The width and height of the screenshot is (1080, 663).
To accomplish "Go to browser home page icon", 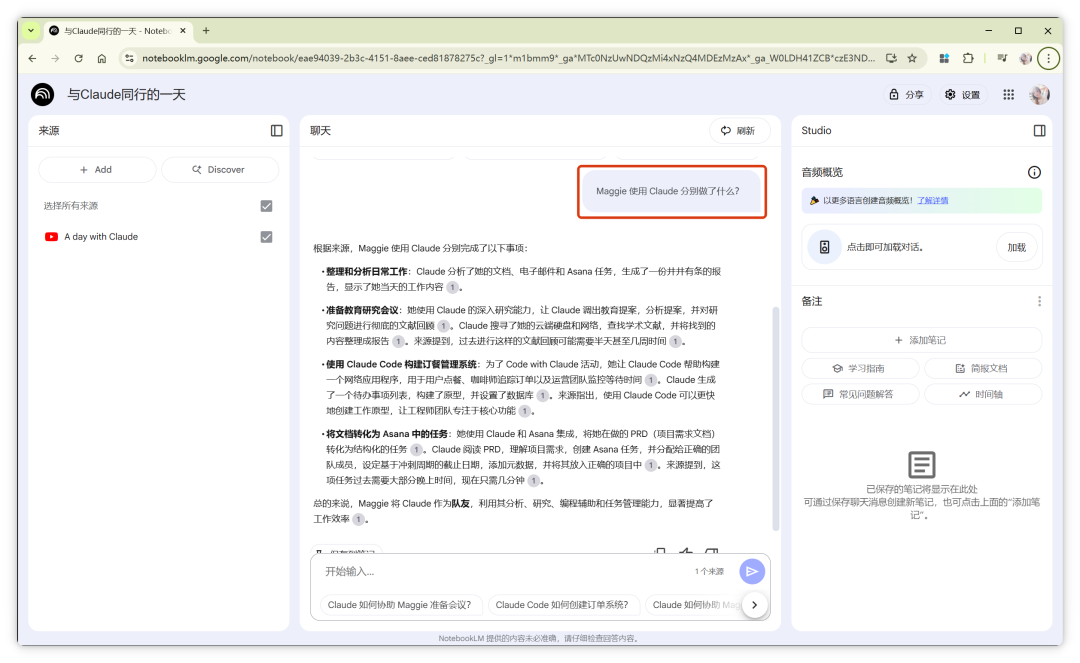I will [102, 59].
